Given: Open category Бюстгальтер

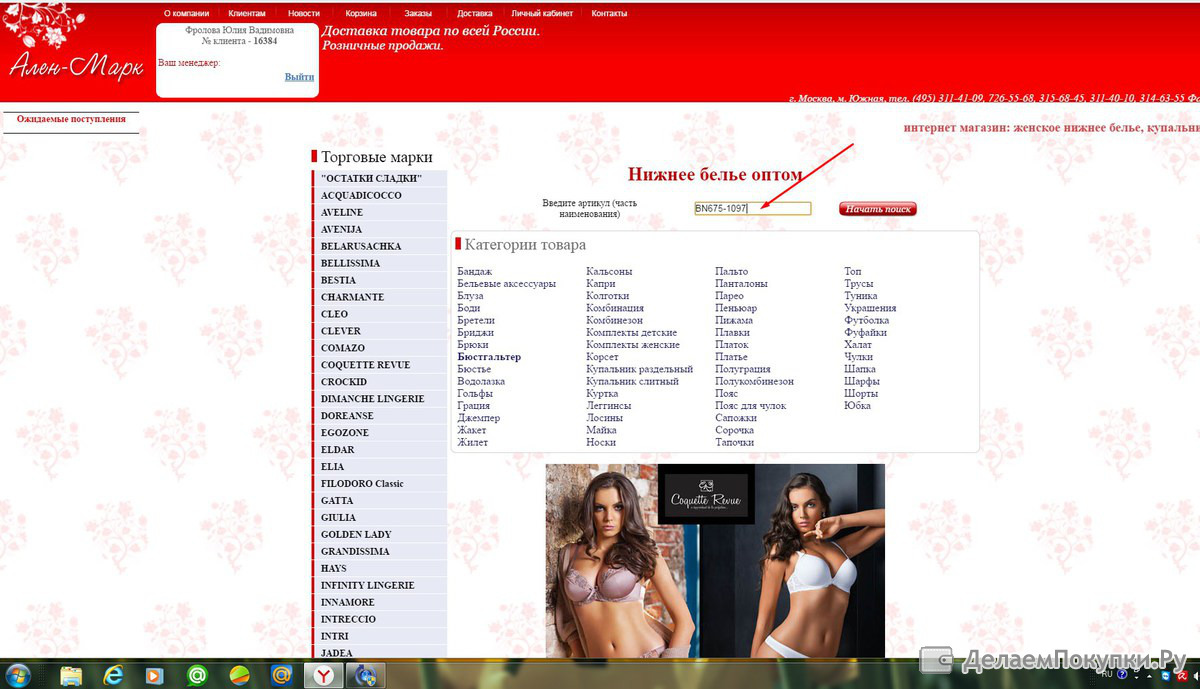Looking at the screenshot, I should [489, 357].
